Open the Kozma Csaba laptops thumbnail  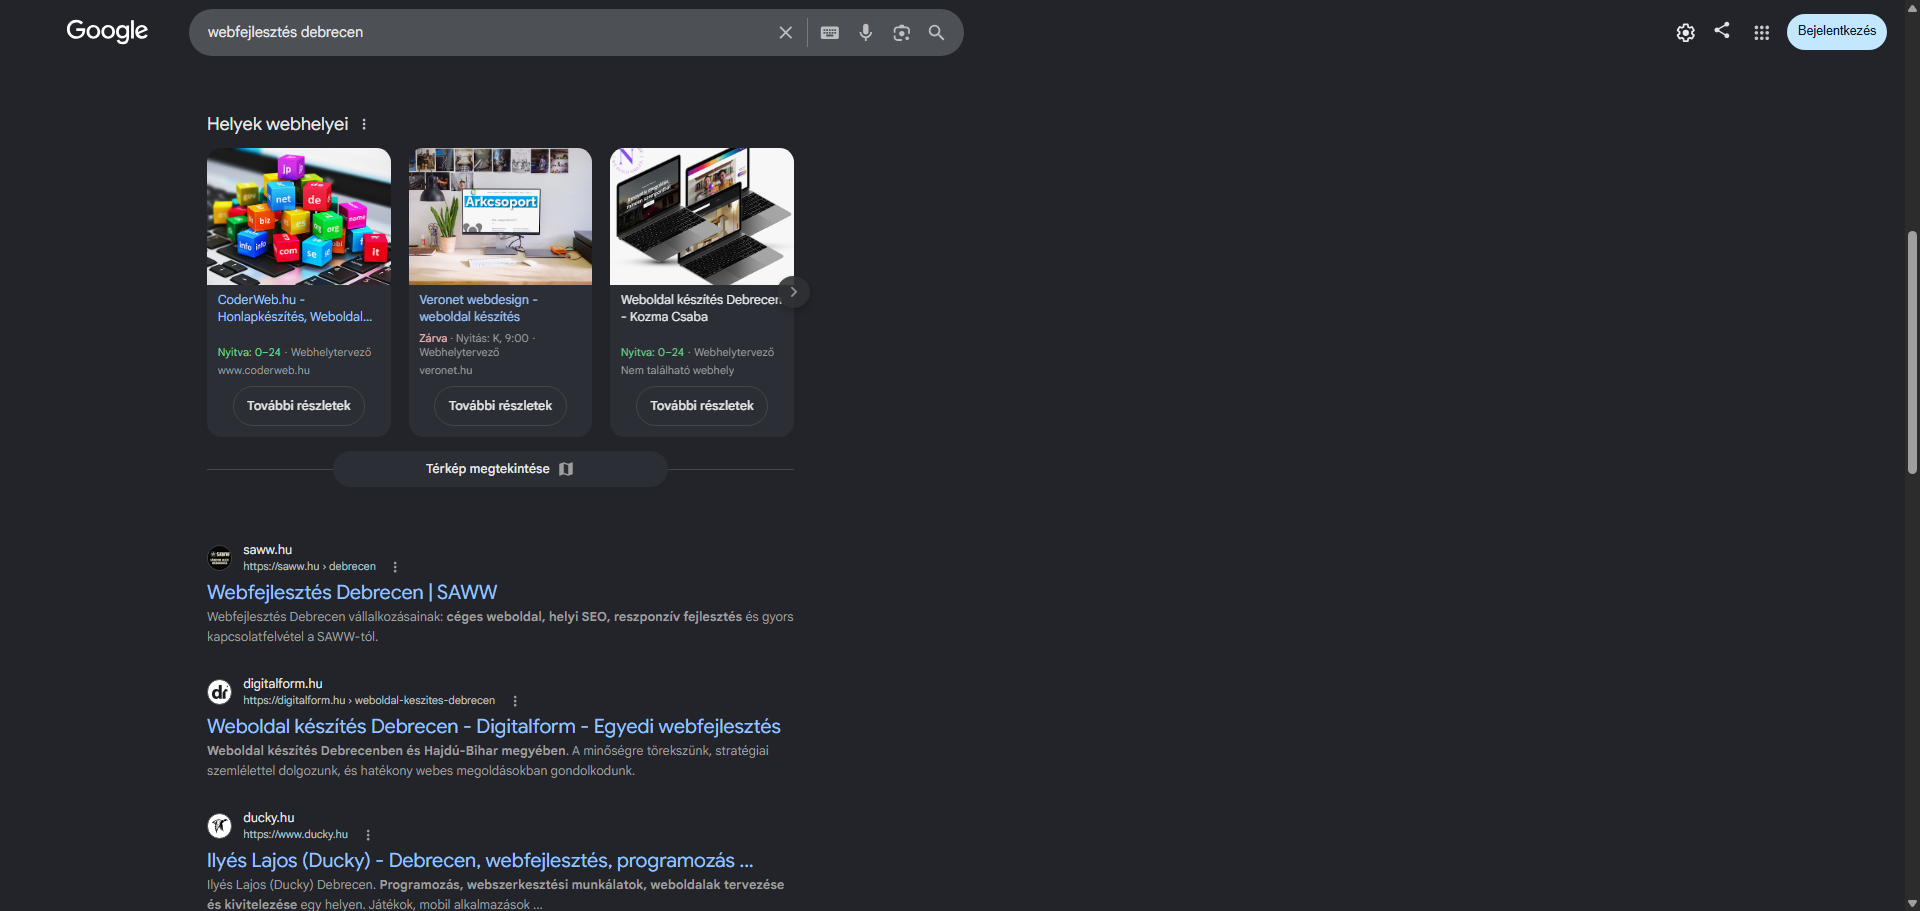point(702,216)
